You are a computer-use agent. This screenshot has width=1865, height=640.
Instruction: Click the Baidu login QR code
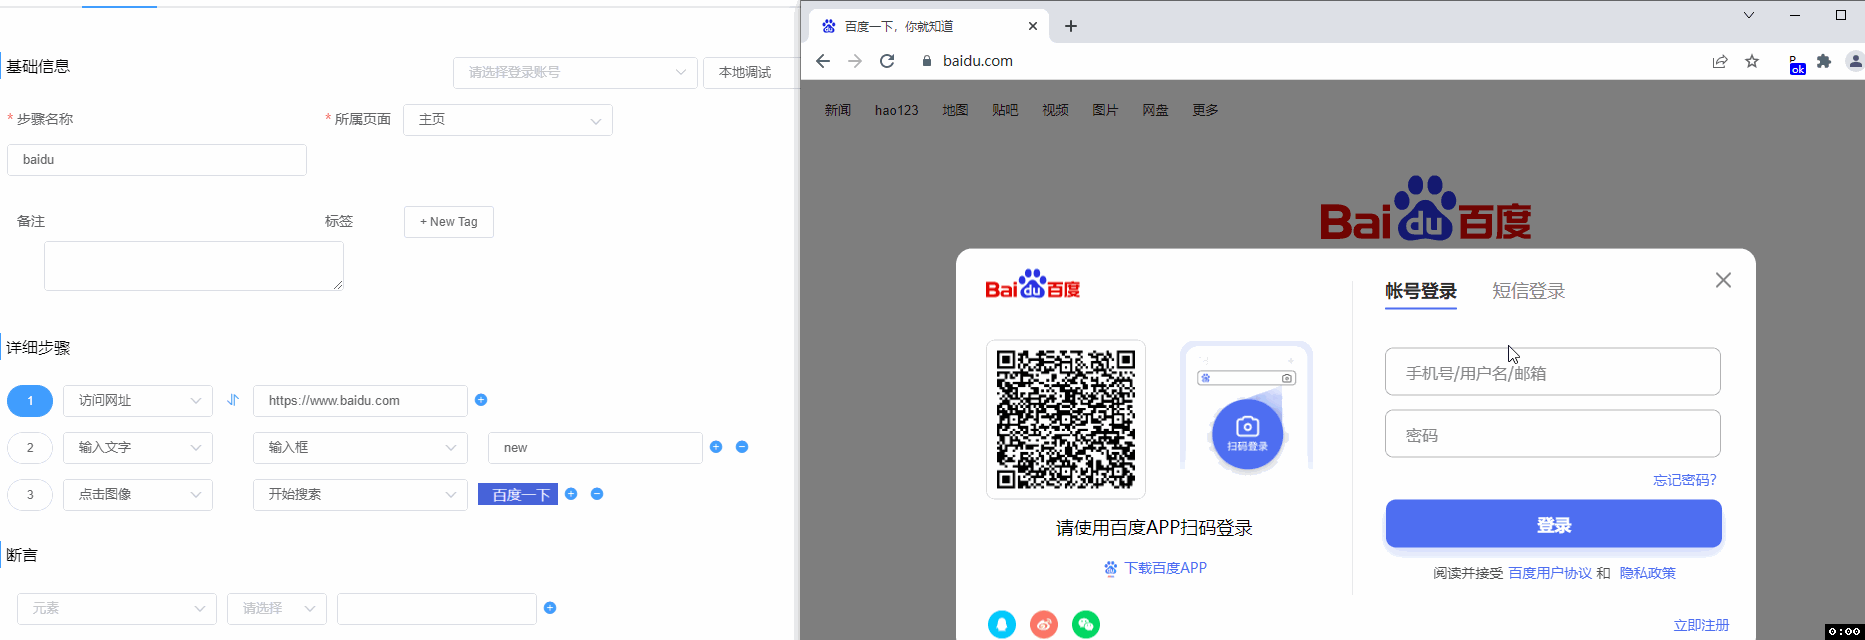(1066, 419)
